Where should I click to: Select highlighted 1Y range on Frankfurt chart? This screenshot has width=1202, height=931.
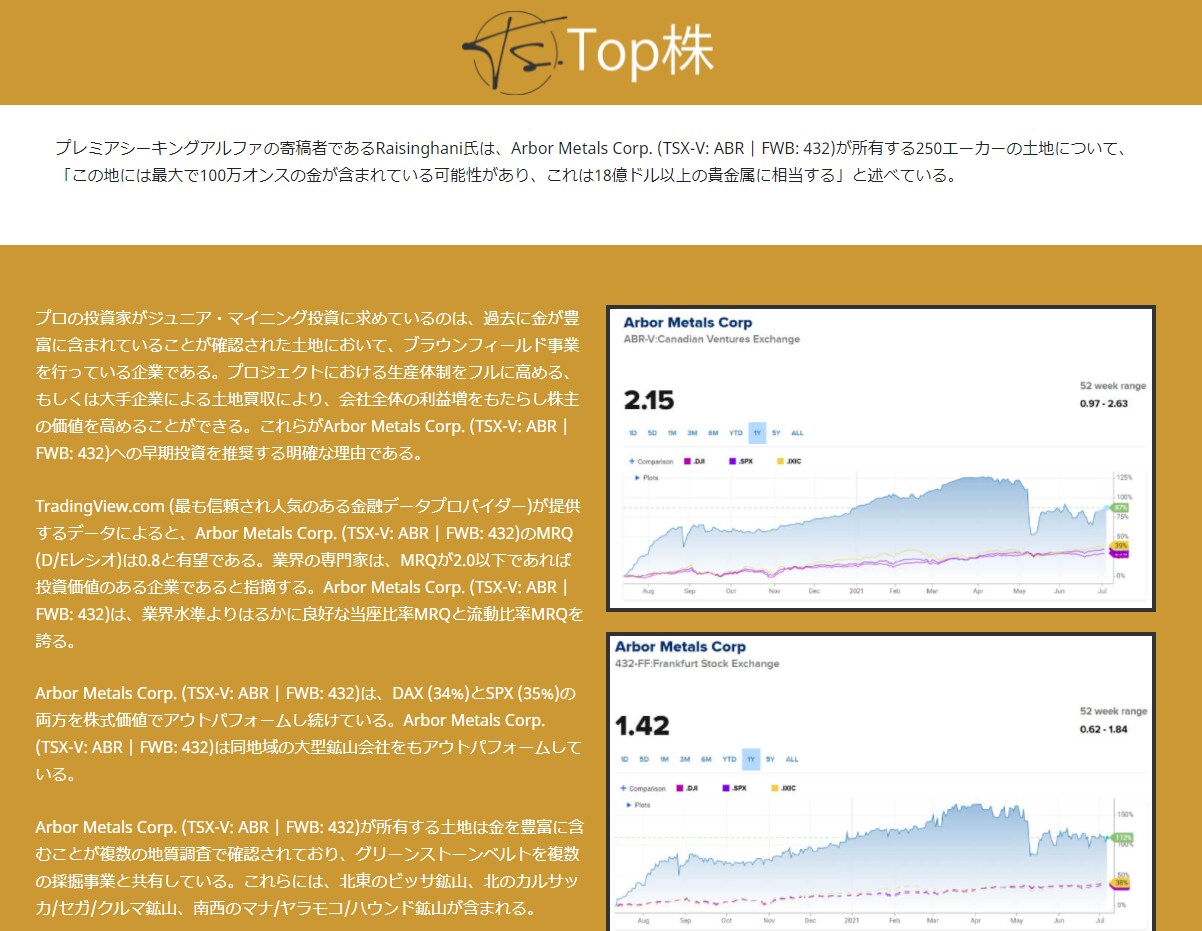coord(751,759)
